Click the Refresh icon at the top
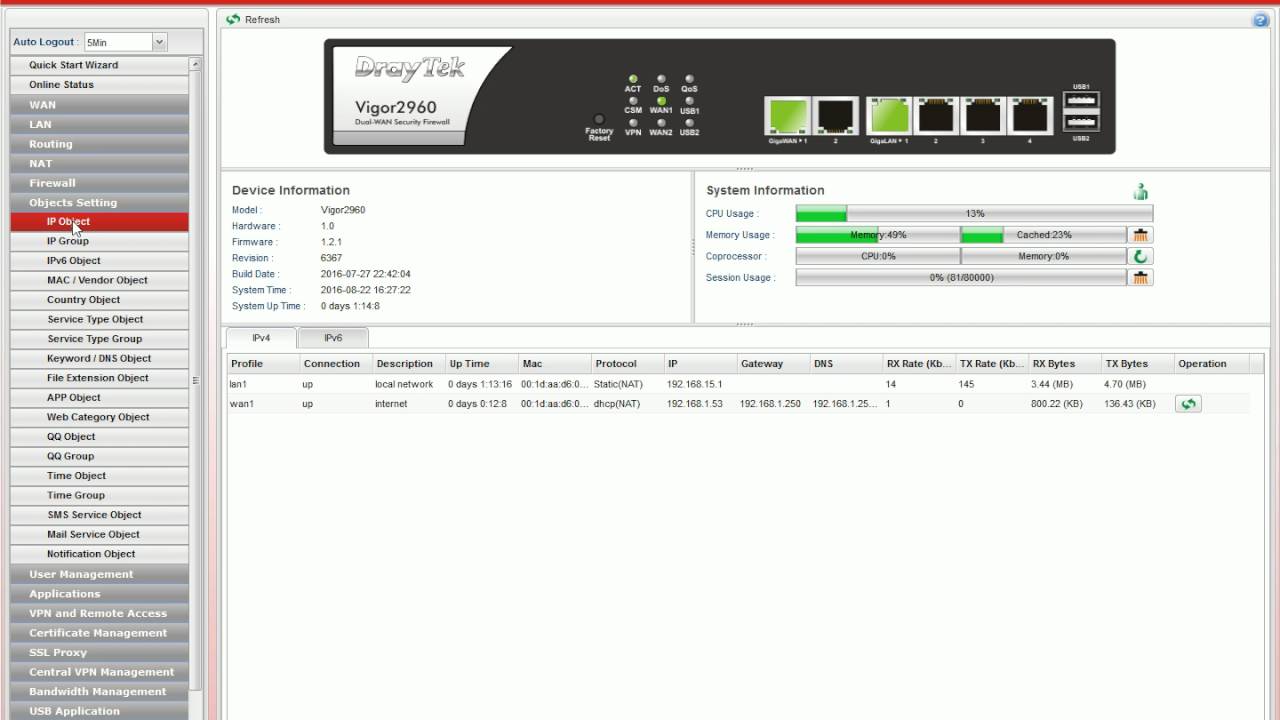1280x720 pixels. click(x=233, y=19)
